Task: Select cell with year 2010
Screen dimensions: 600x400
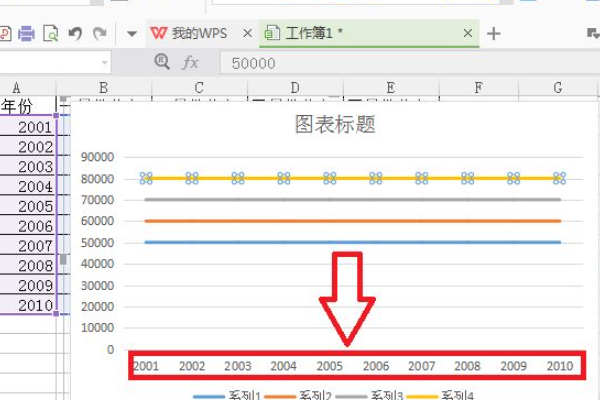Action: pyautogui.click(x=28, y=305)
